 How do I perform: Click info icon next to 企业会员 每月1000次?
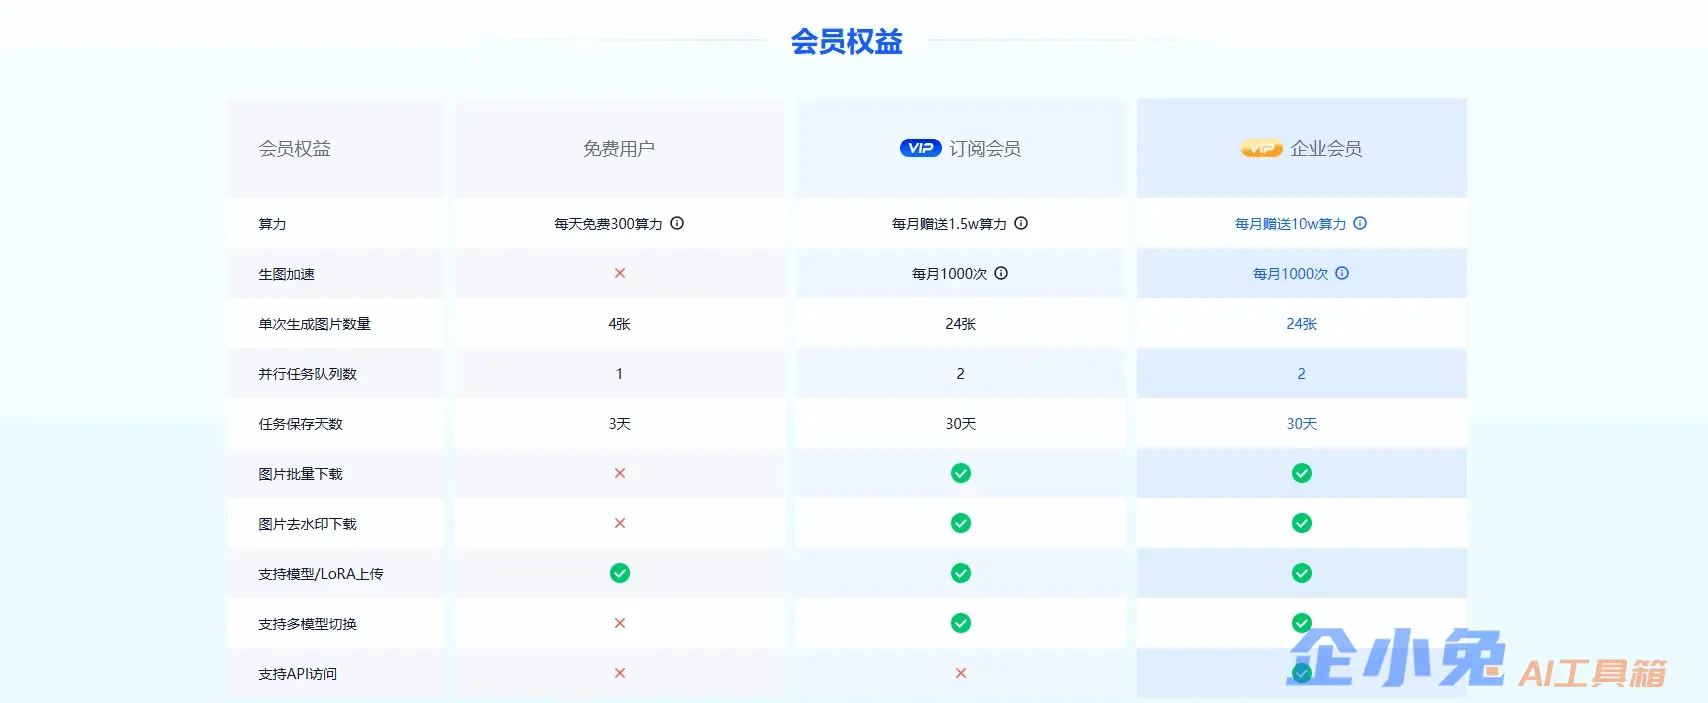coord(1342,273)
